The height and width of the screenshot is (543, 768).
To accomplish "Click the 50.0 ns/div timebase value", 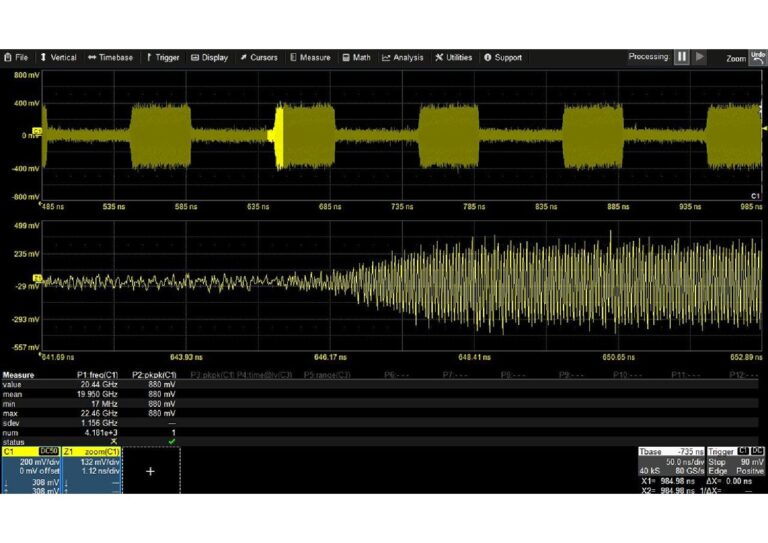I will (685, 462).
